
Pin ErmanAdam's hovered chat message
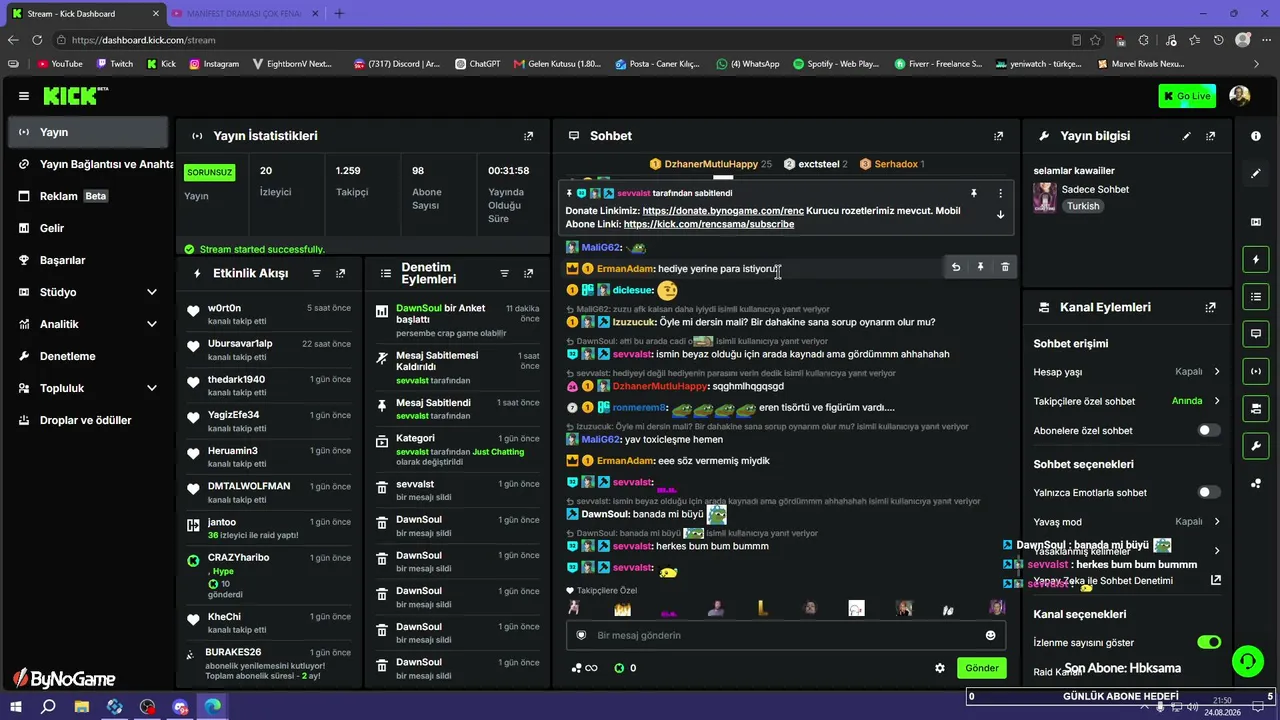(x=980, y=267)
